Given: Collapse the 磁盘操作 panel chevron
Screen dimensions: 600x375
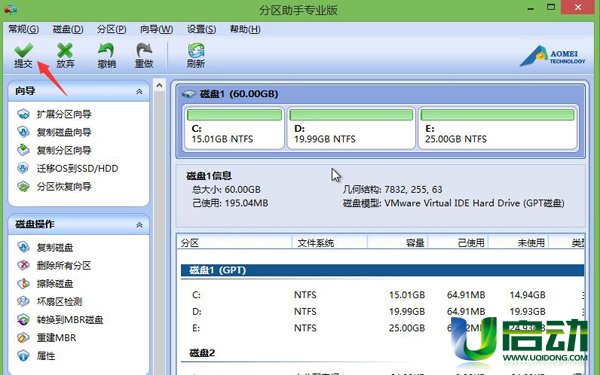Looking at the screenshot, I should (x=139, y=225).
